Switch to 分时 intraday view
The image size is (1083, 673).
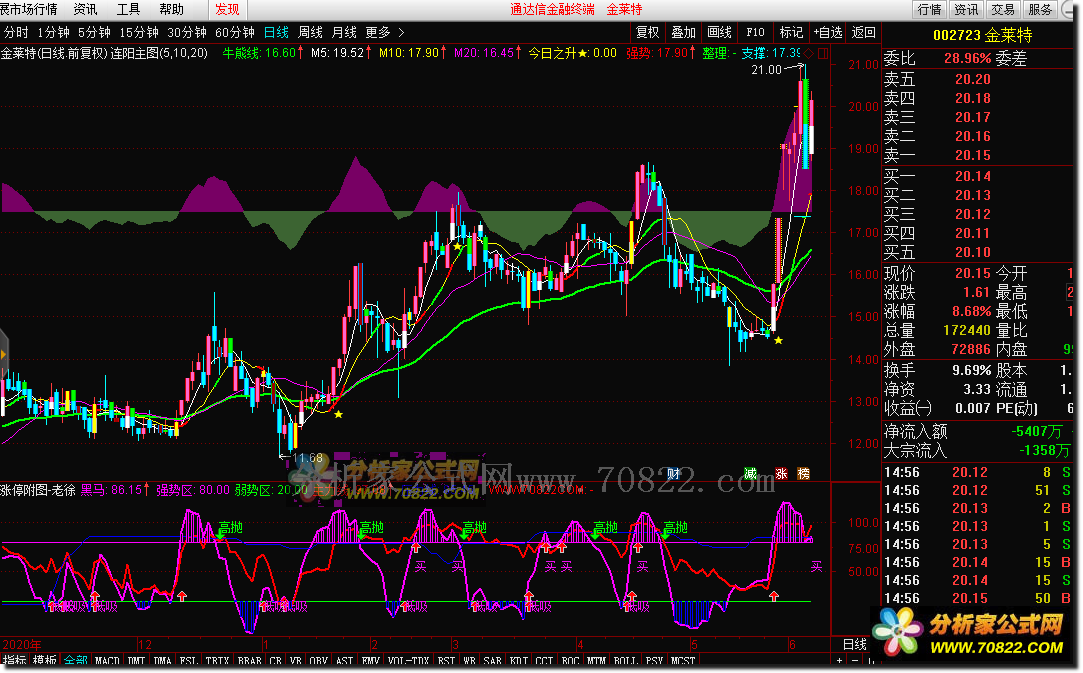[17, 32]
